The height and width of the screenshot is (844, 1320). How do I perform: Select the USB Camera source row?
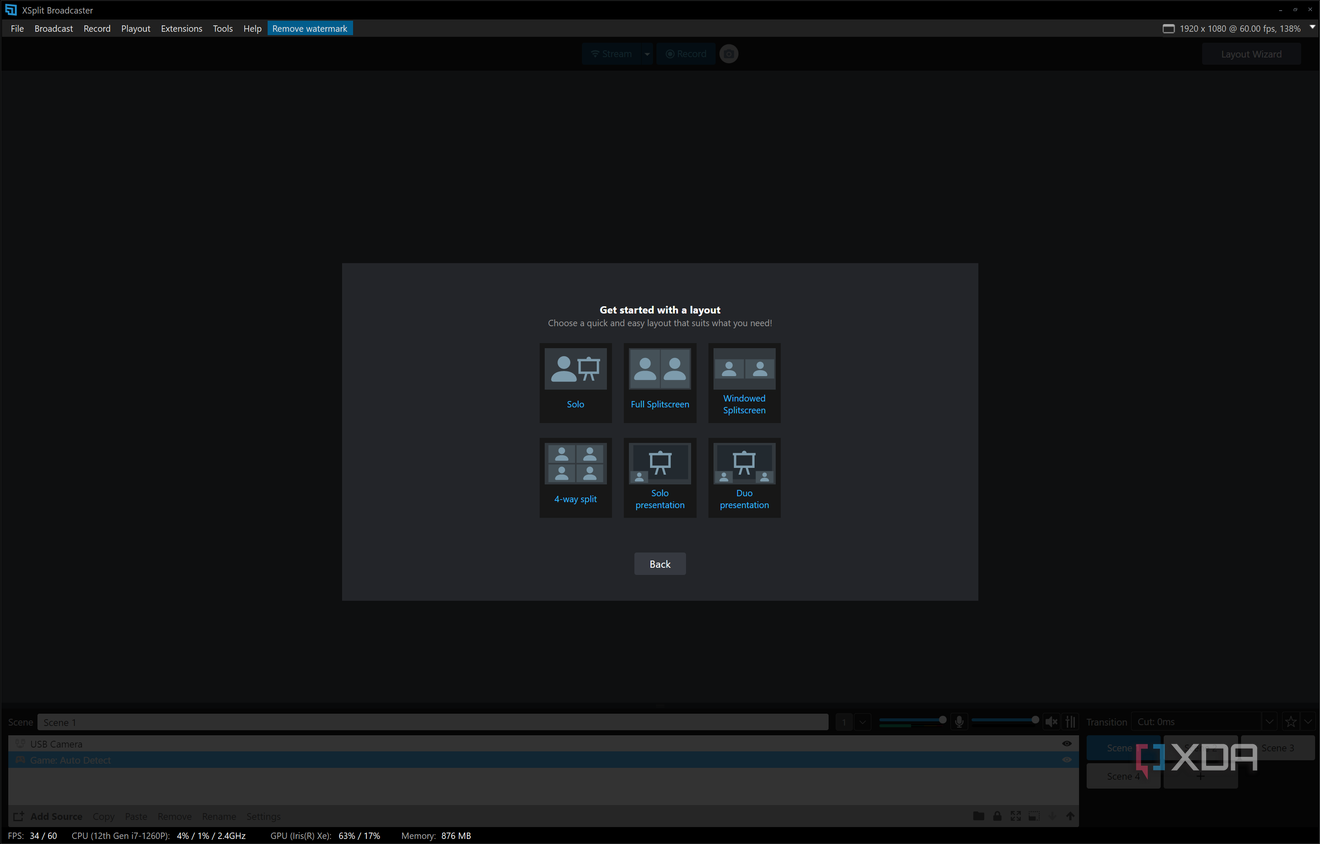(543, 744)
